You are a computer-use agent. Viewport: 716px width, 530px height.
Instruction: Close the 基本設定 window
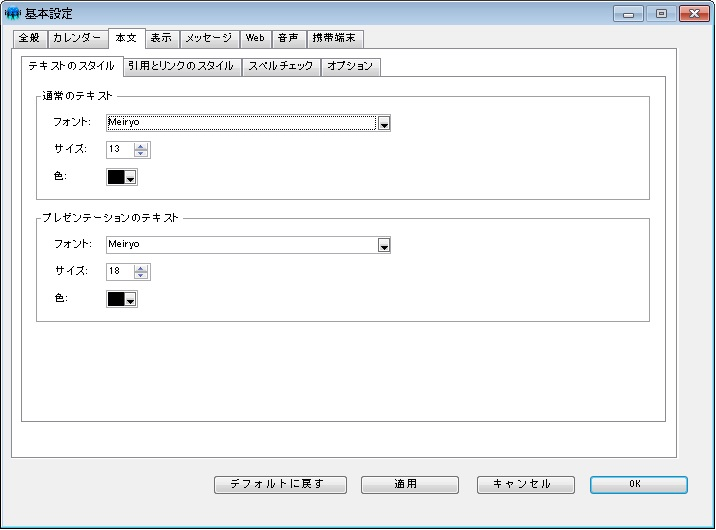(x=695, y=14)
